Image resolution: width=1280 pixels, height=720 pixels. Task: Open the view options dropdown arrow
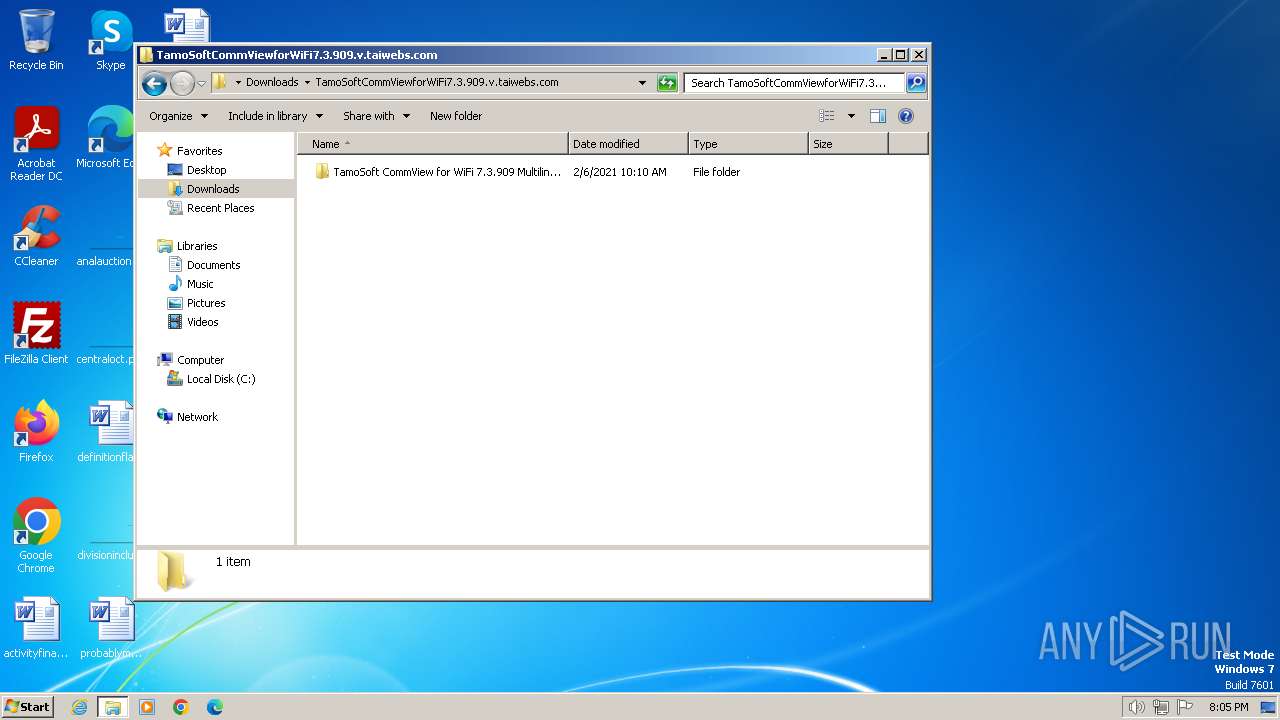pos(851,116)
